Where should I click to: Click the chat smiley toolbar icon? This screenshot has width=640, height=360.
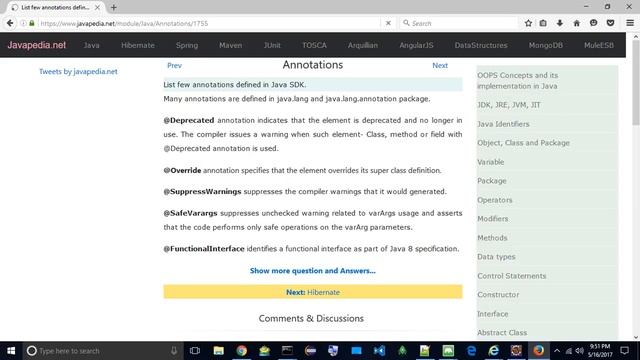click(593, 23)
